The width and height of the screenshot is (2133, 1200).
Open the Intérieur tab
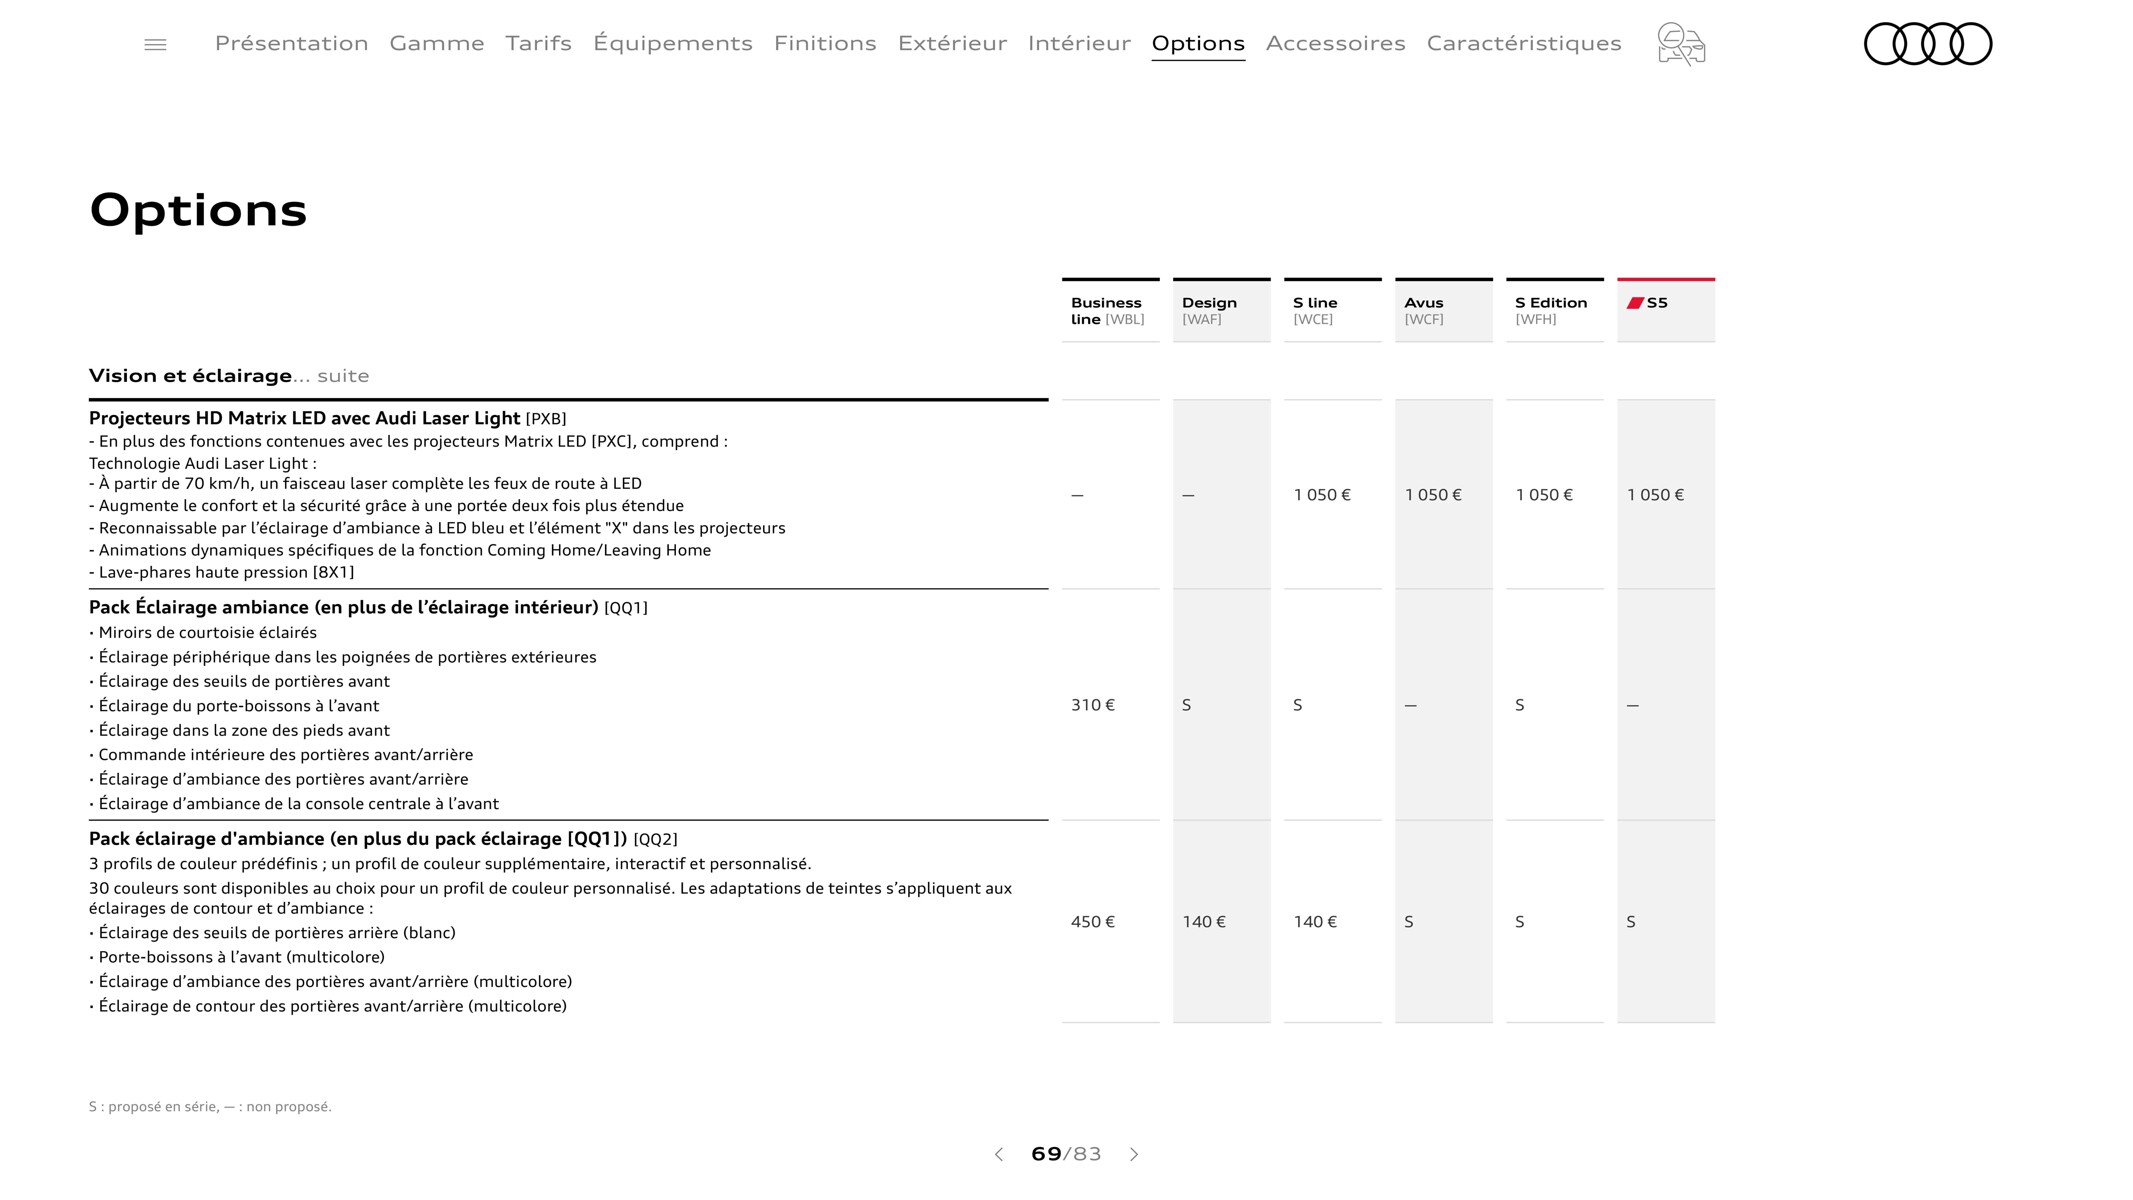1079,43
